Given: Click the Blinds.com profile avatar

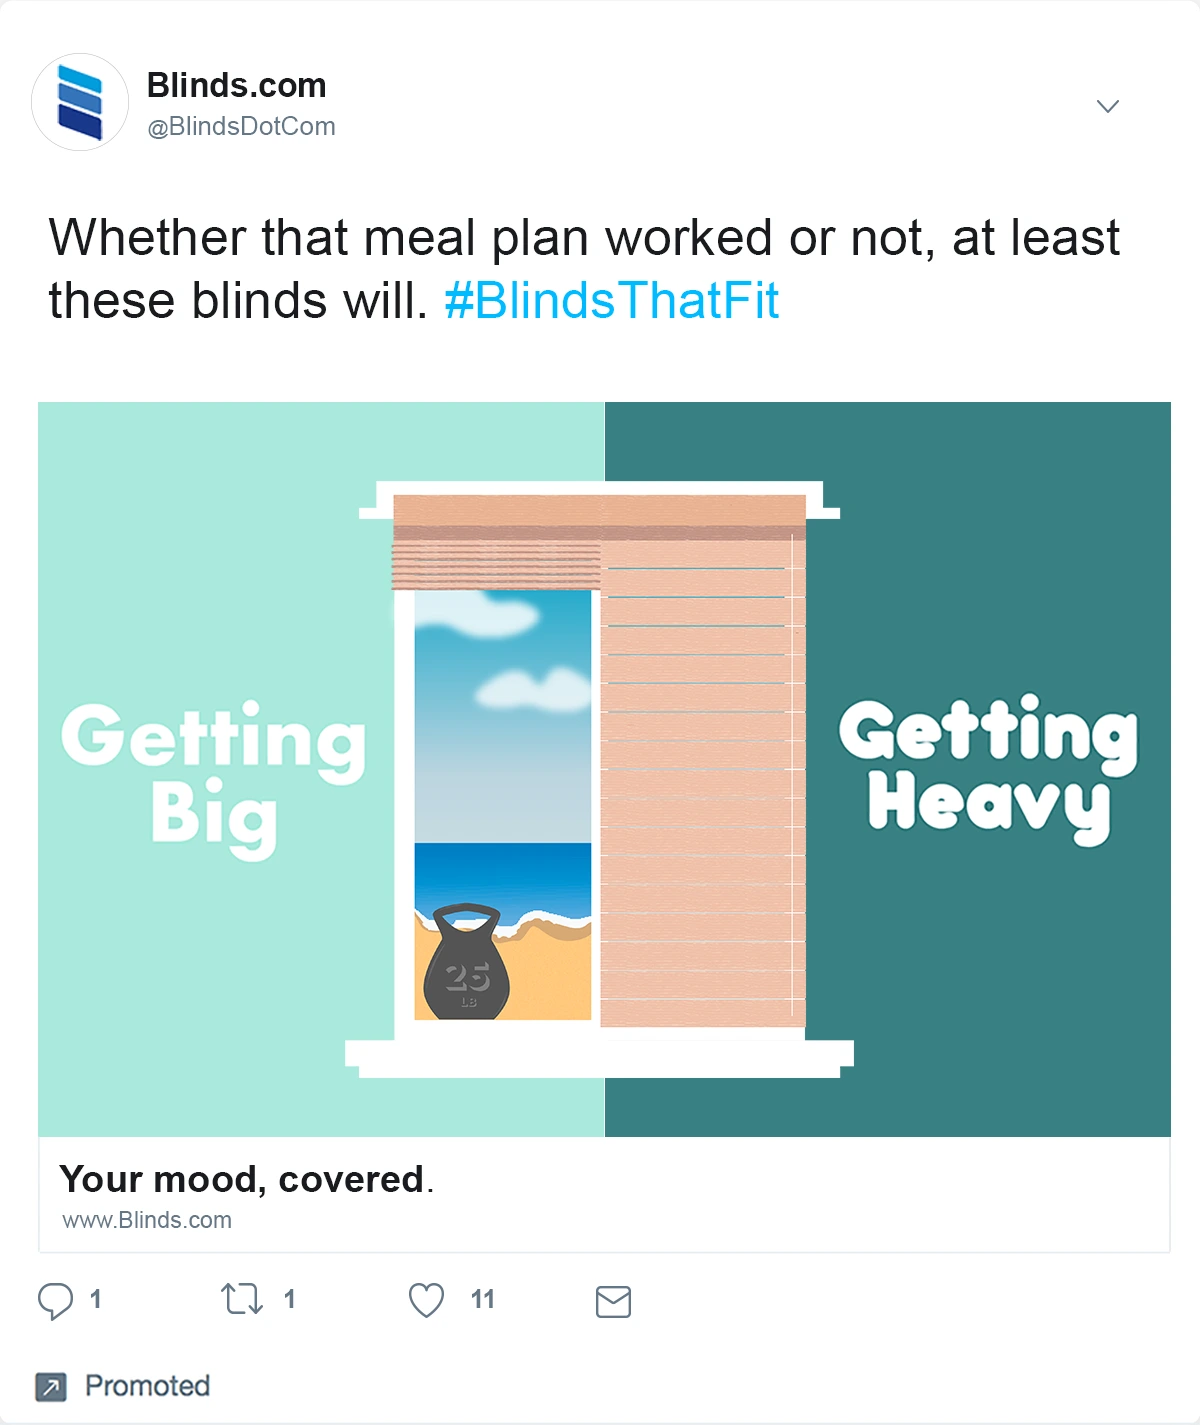Looking at the screenshot, I should tap(80, 102).
